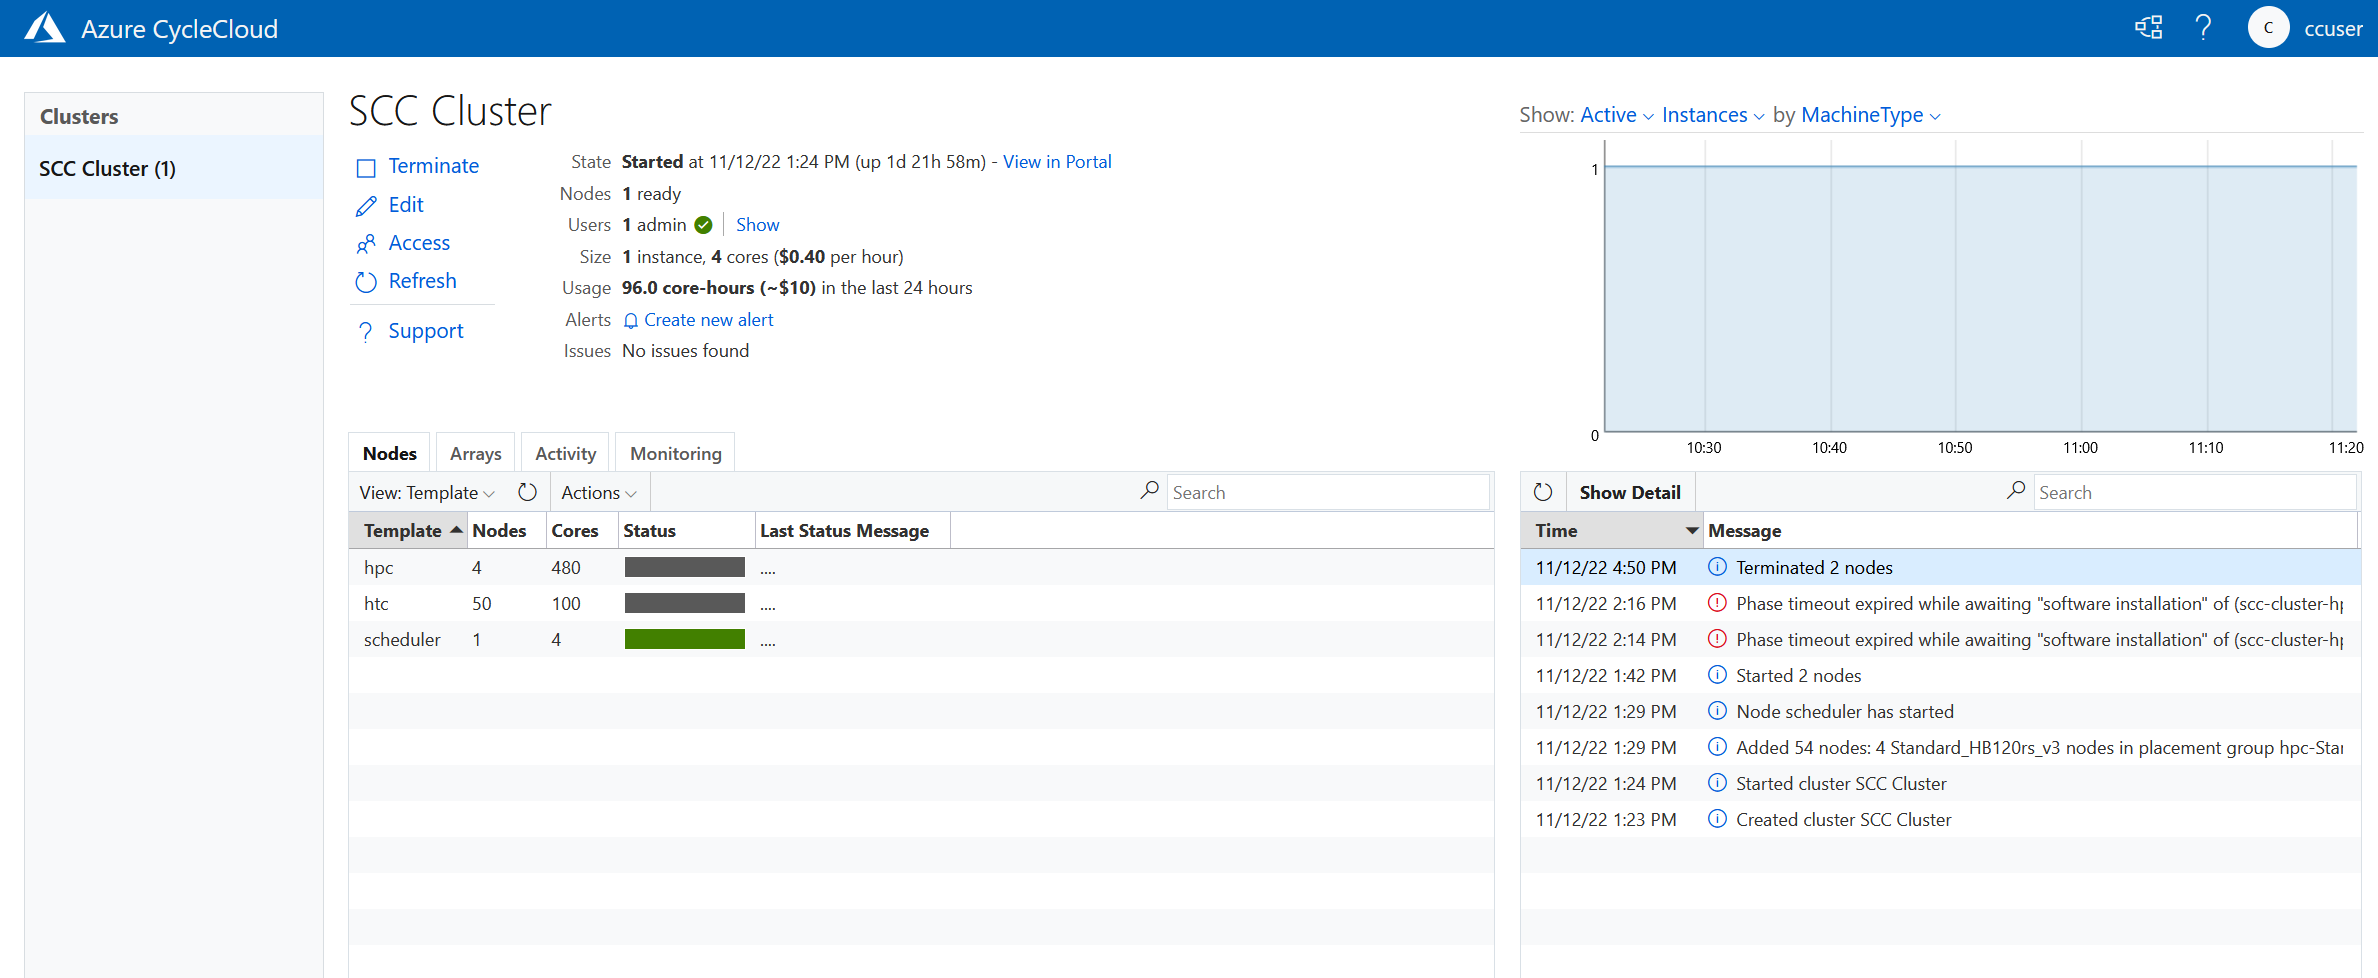Click the alert bell icon
This screenshot has width=2378, height=978.
click(x=631, y=321)
